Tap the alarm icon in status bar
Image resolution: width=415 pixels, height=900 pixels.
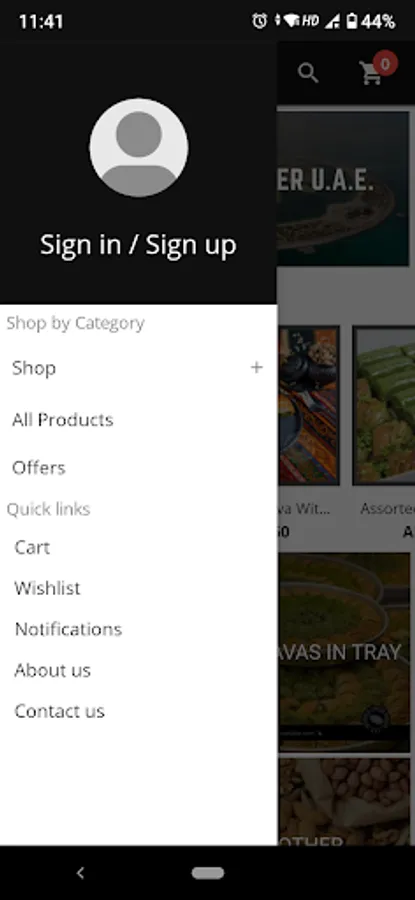pyautogui.click(x=259, y=21)
